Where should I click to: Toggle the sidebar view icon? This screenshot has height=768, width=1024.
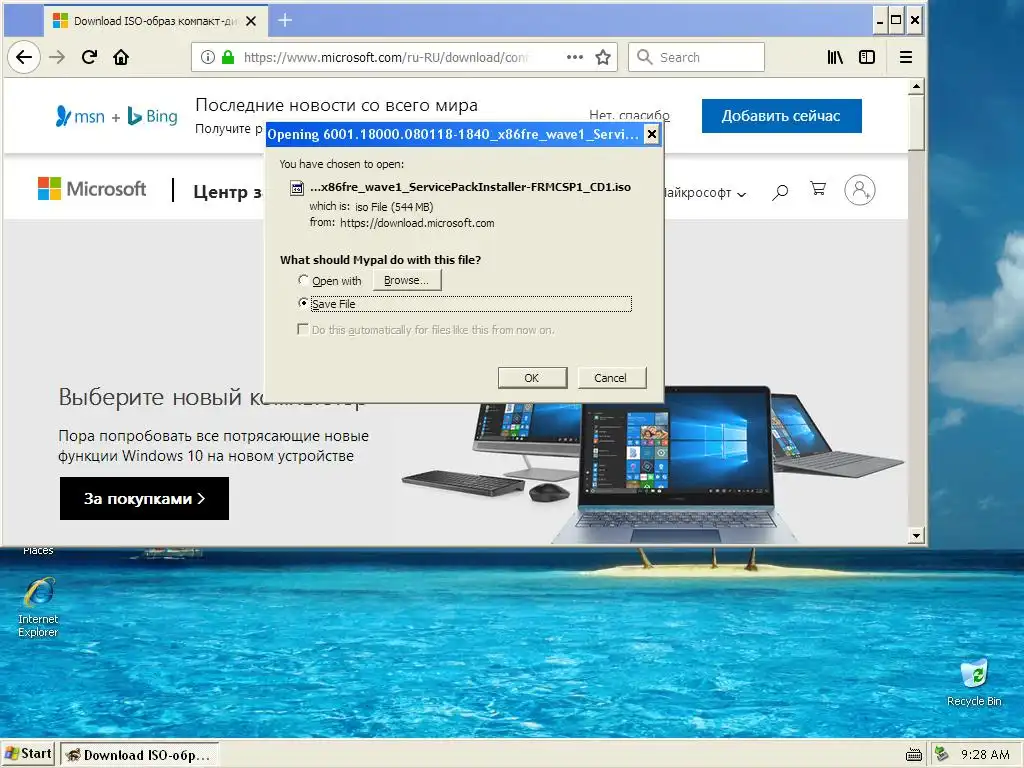coord(867,57)
